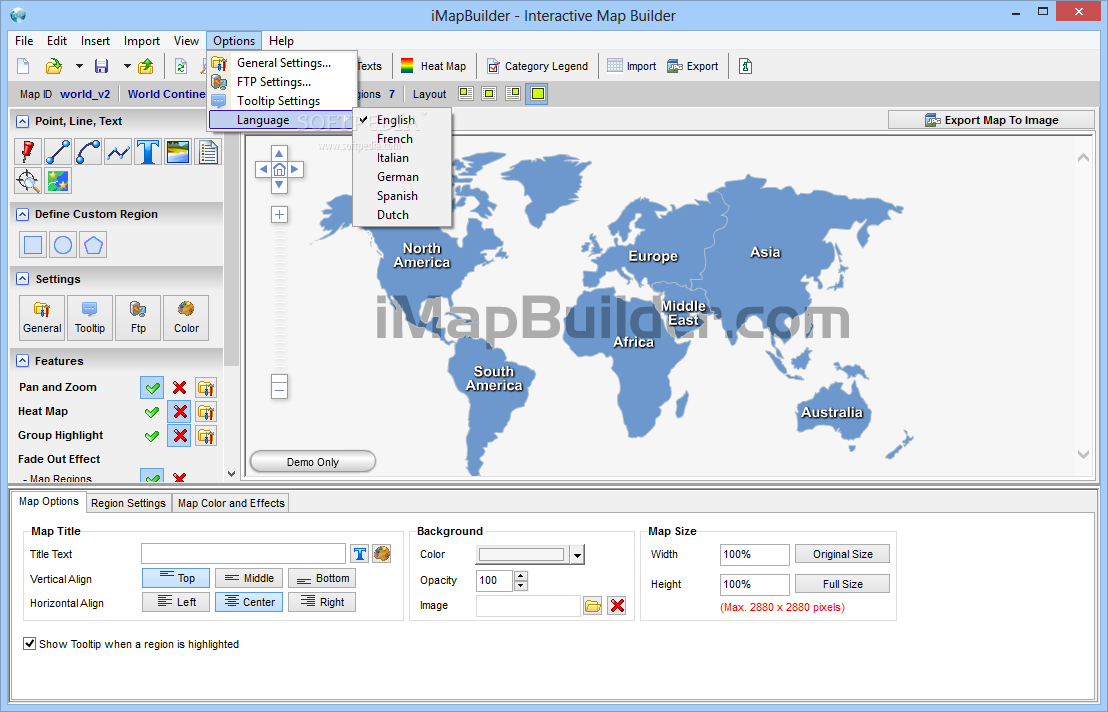Browse for a background image file
Viewport: 1108px width, 712px height.
coord(592,606)
